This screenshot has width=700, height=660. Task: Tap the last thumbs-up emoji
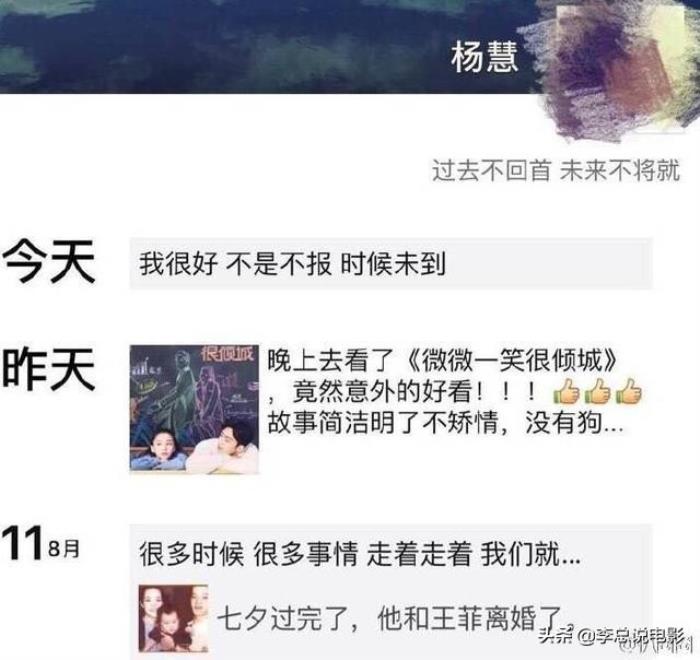[628, 392]
